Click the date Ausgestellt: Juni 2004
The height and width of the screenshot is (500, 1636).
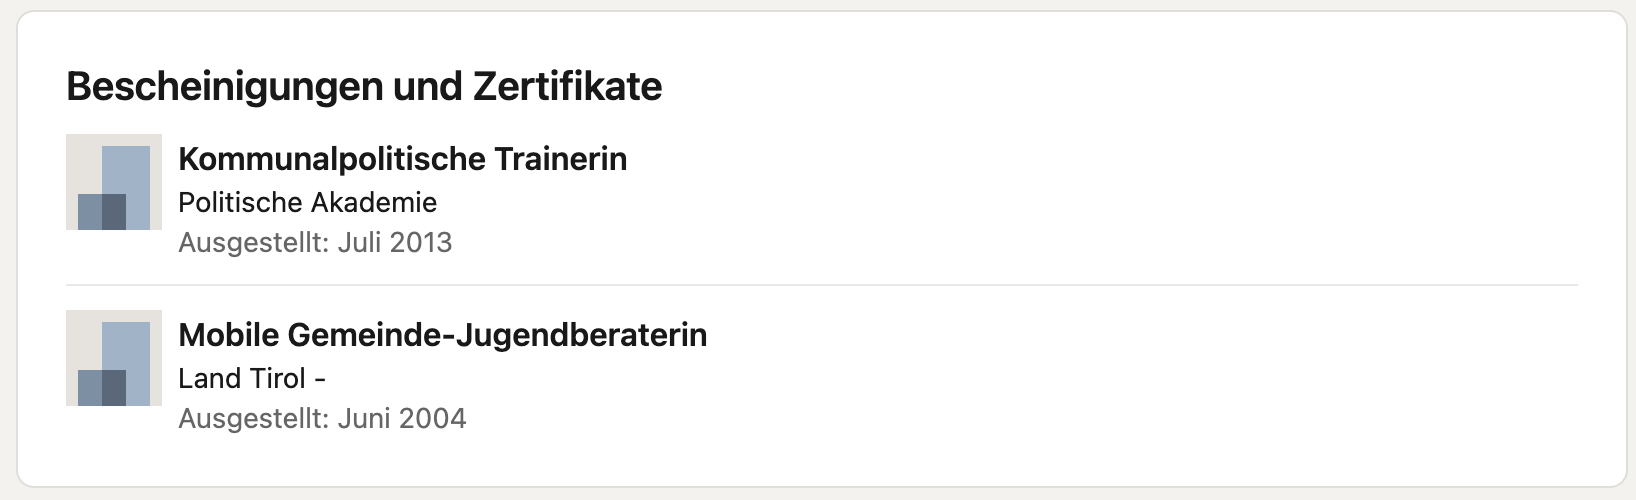coord(322,418)
